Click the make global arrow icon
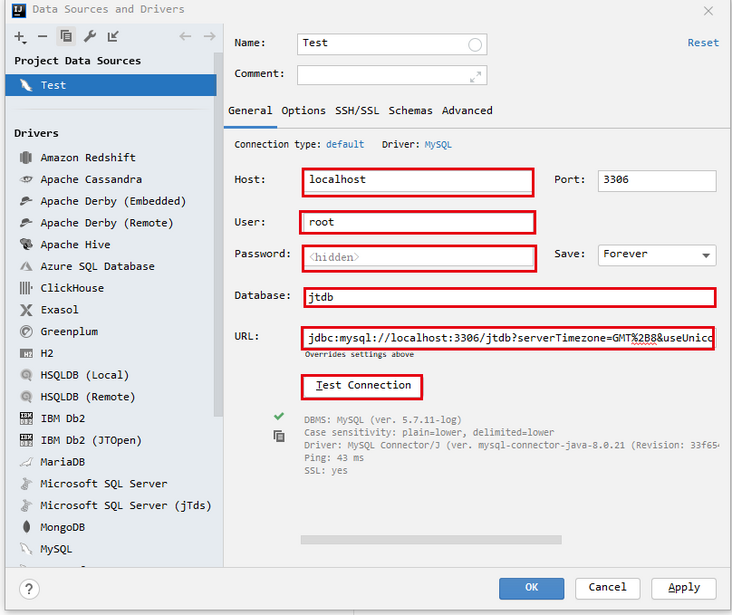 (x=113, y=36)
